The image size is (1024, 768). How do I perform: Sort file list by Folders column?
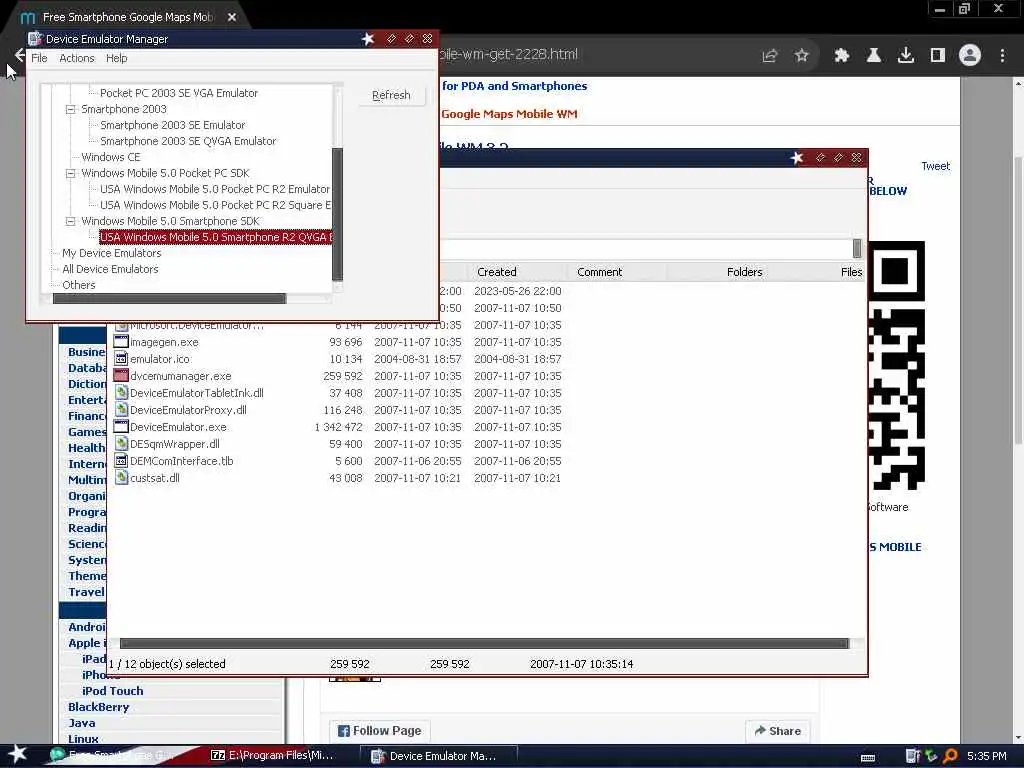point(744,272)
